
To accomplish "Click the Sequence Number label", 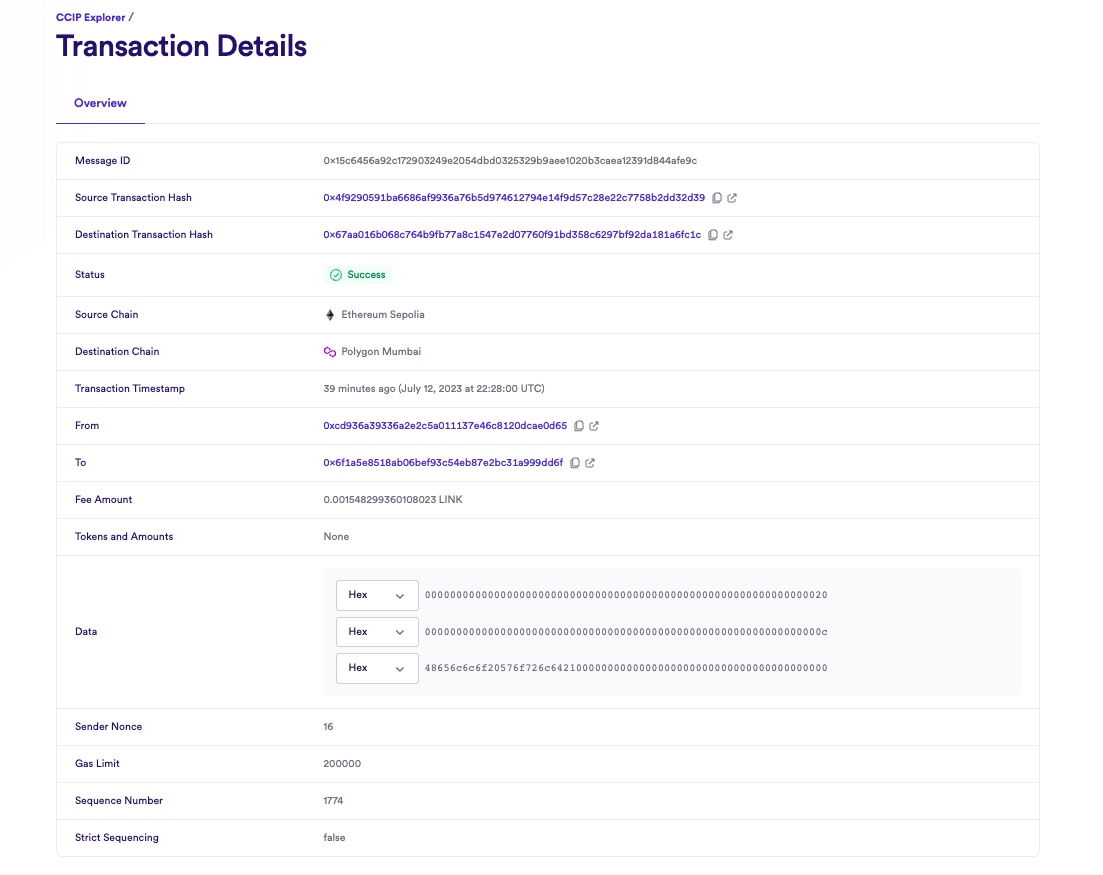I will tap(119, 800).
